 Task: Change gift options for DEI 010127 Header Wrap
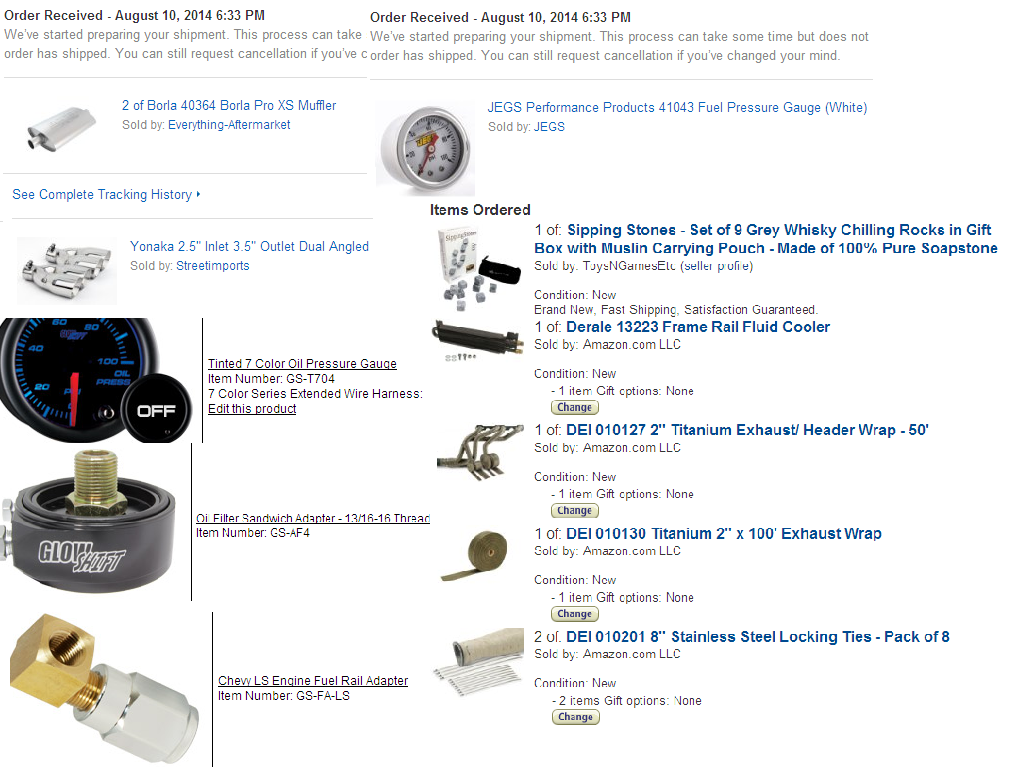coord(575,511)
